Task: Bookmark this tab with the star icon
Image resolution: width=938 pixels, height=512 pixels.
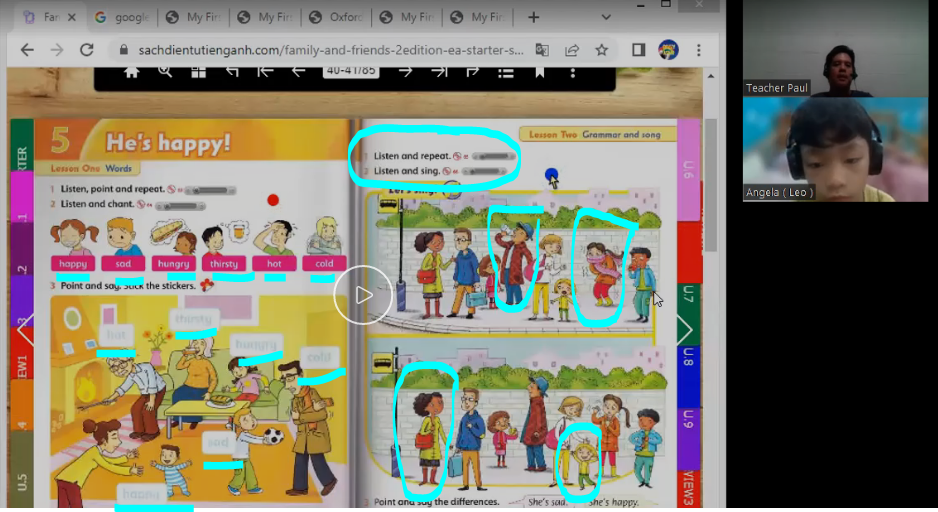Action: [x=602, y=50]
